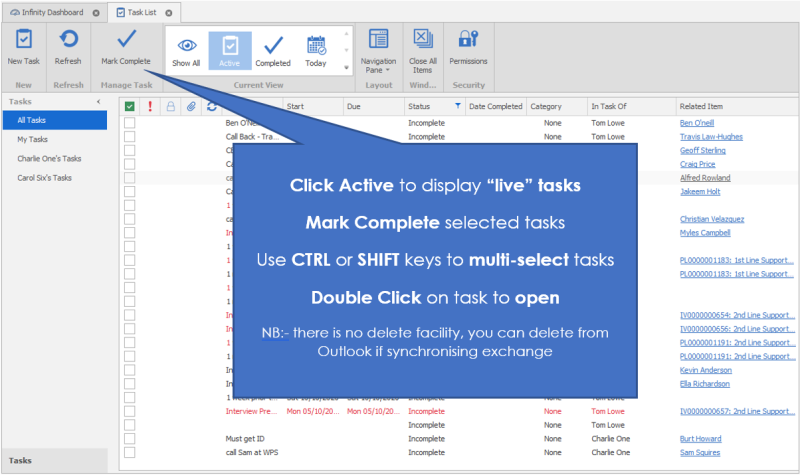Toggle the select-all checkbox in the header

click(130, 106)
